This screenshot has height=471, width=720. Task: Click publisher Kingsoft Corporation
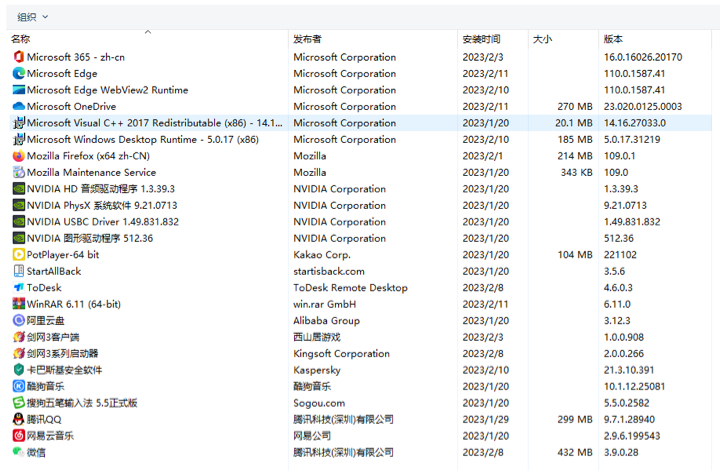pyautogui.click(x=341, y=354)
